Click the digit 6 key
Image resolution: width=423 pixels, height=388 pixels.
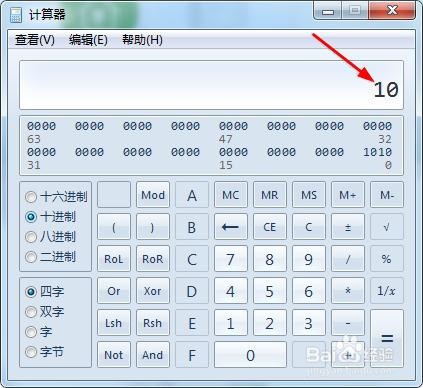click(x=309, y=291)
